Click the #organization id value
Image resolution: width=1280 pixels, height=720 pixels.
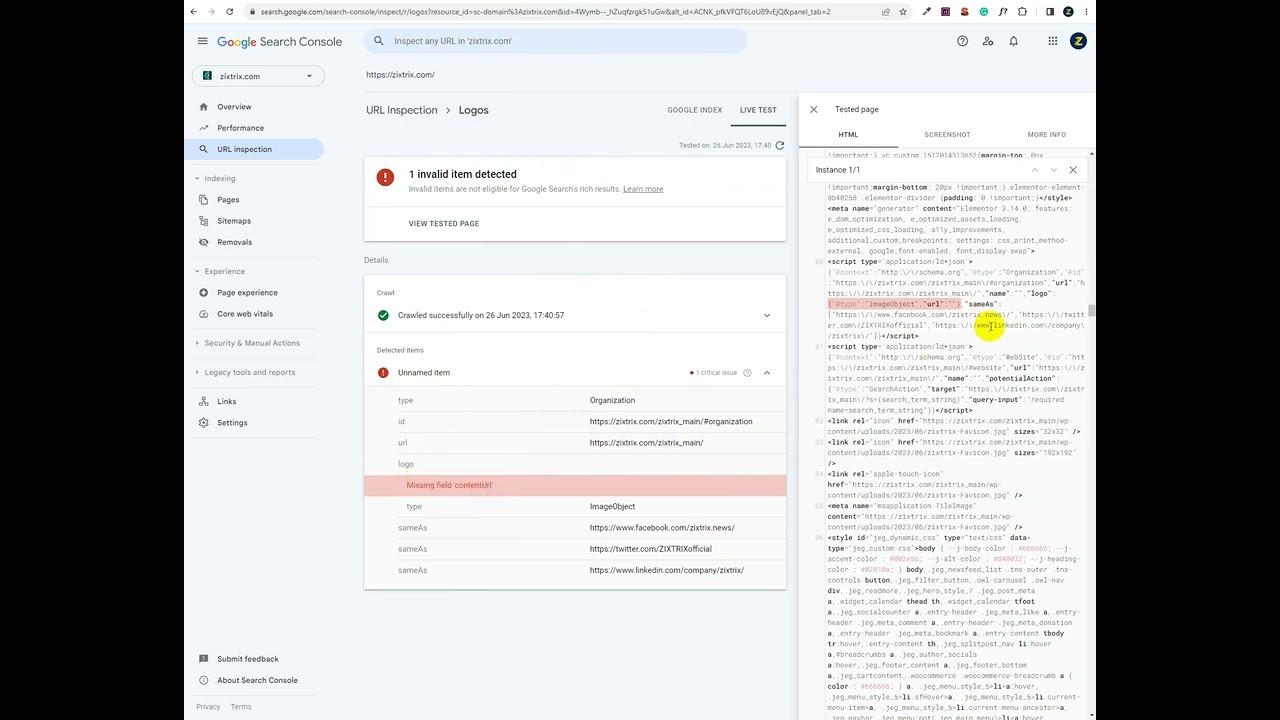671,422
